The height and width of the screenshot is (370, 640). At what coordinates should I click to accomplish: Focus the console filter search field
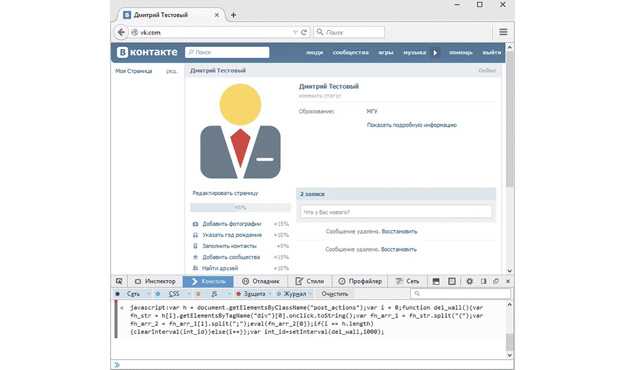(x=460, y=294)
